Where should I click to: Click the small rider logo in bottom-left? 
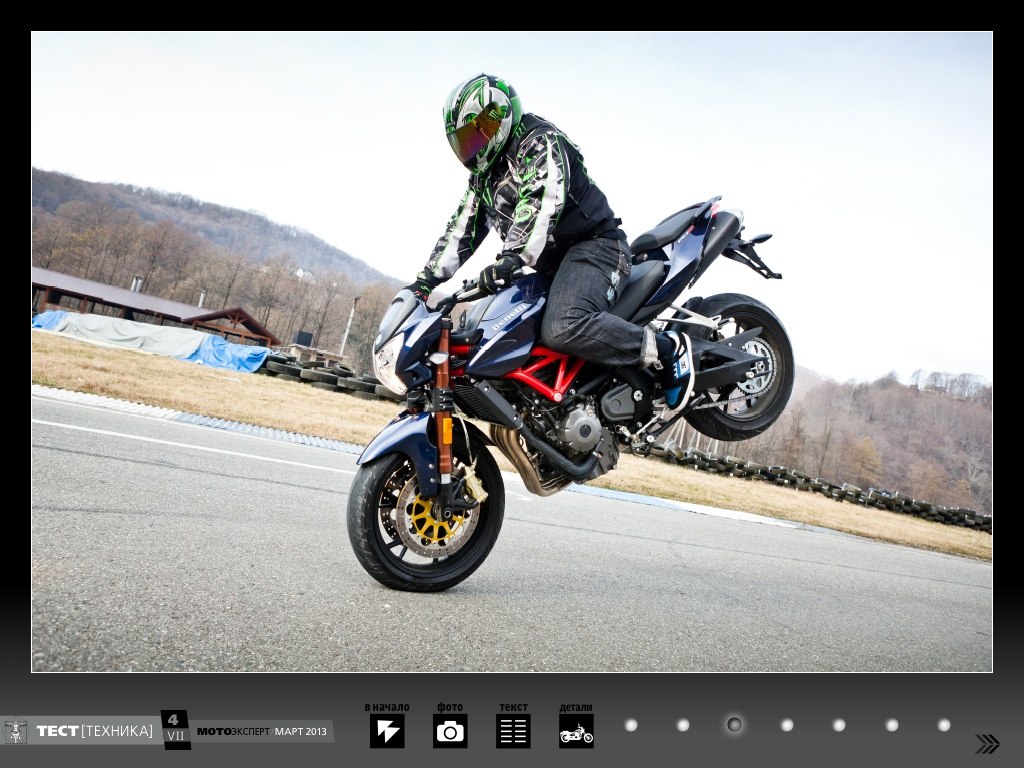tap(15, 731)
